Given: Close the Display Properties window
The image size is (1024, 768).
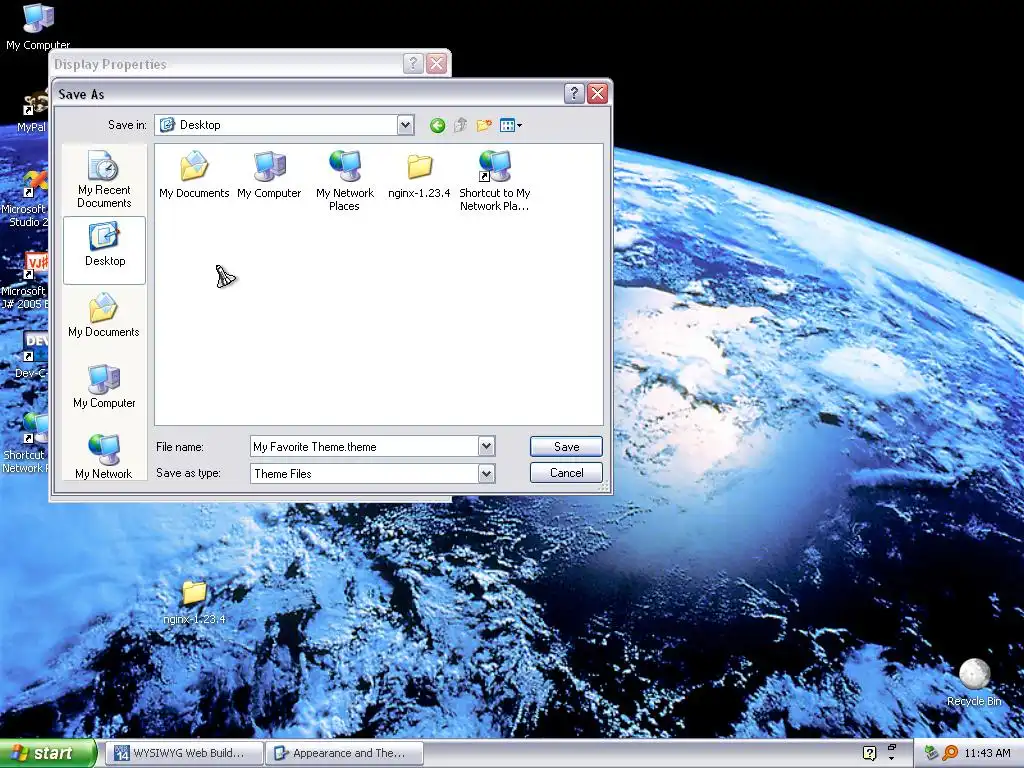Looking at the screenshot, I should 436,63.
